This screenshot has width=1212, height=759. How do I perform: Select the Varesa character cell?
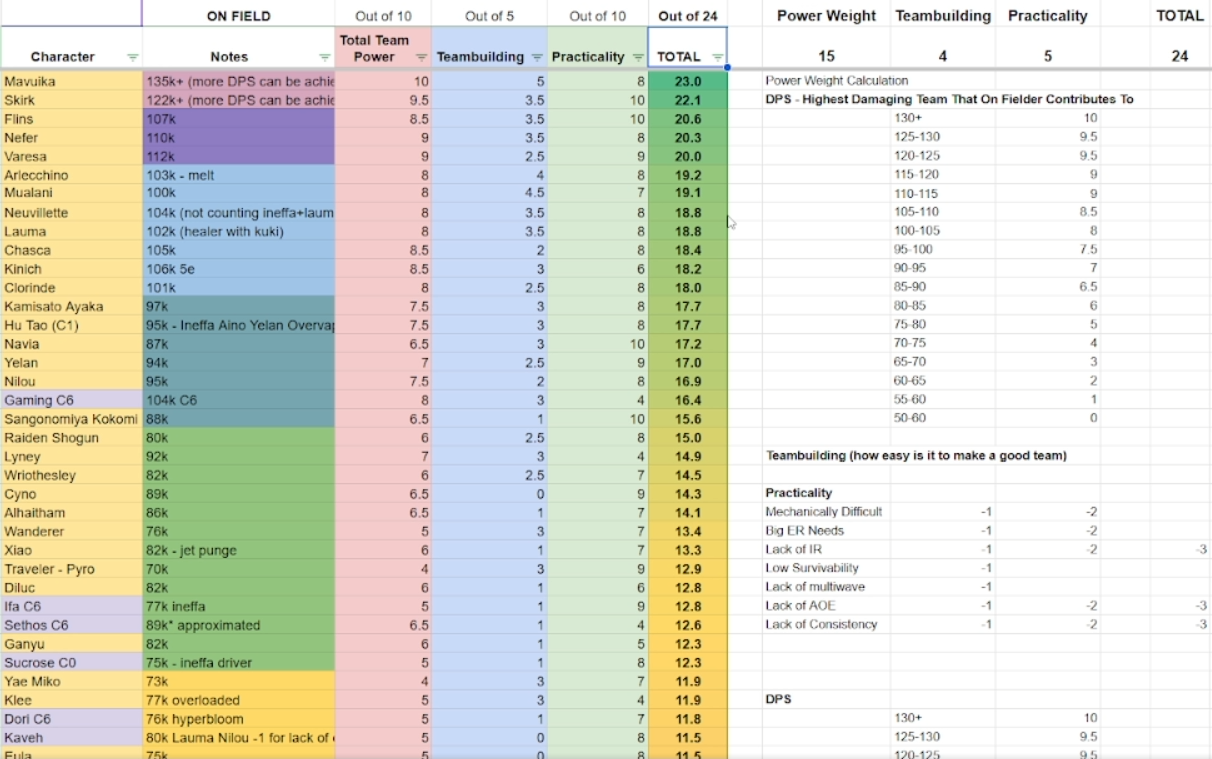[x=71, y=156]
